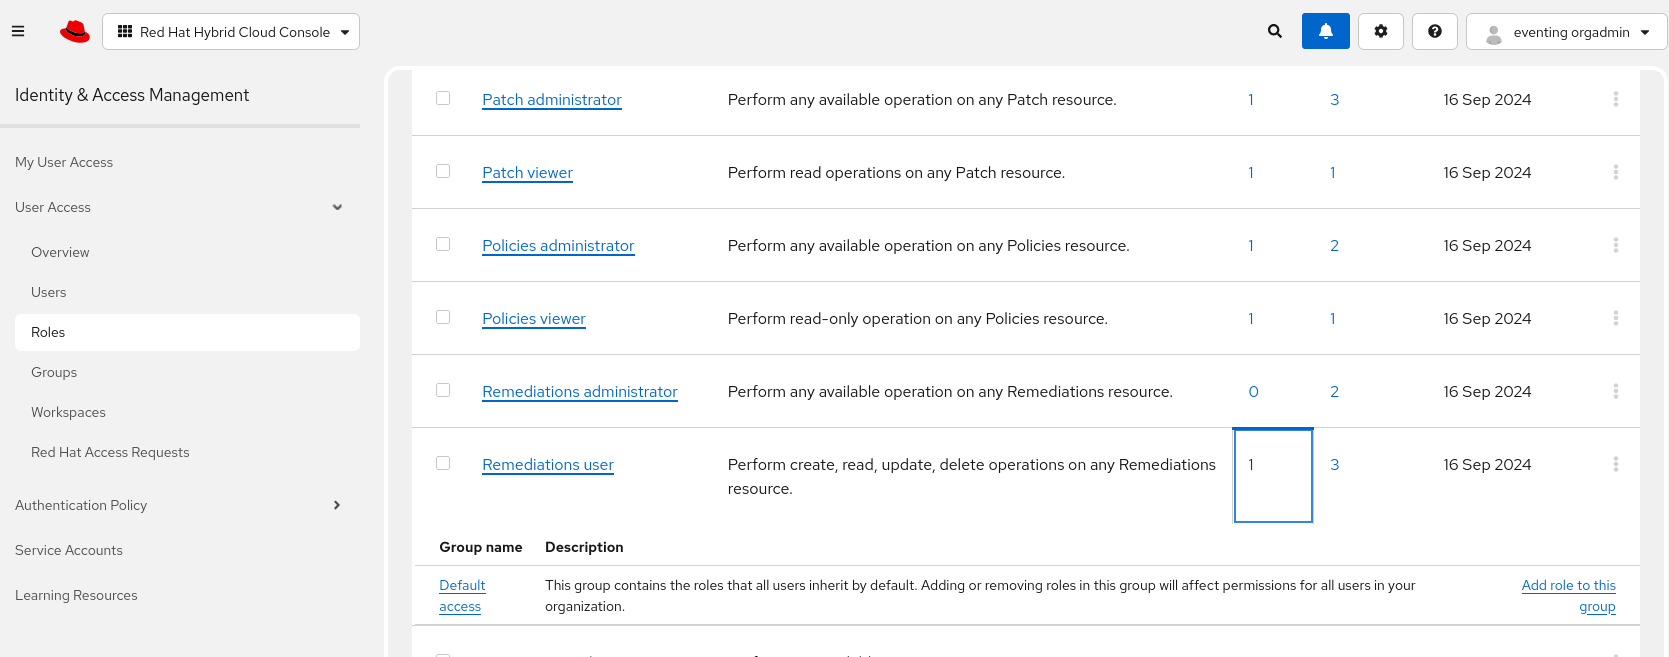Open Workspaces in the sidebar
The height and width of the screenshot is (657, 1669).
[x=68, y=413]
